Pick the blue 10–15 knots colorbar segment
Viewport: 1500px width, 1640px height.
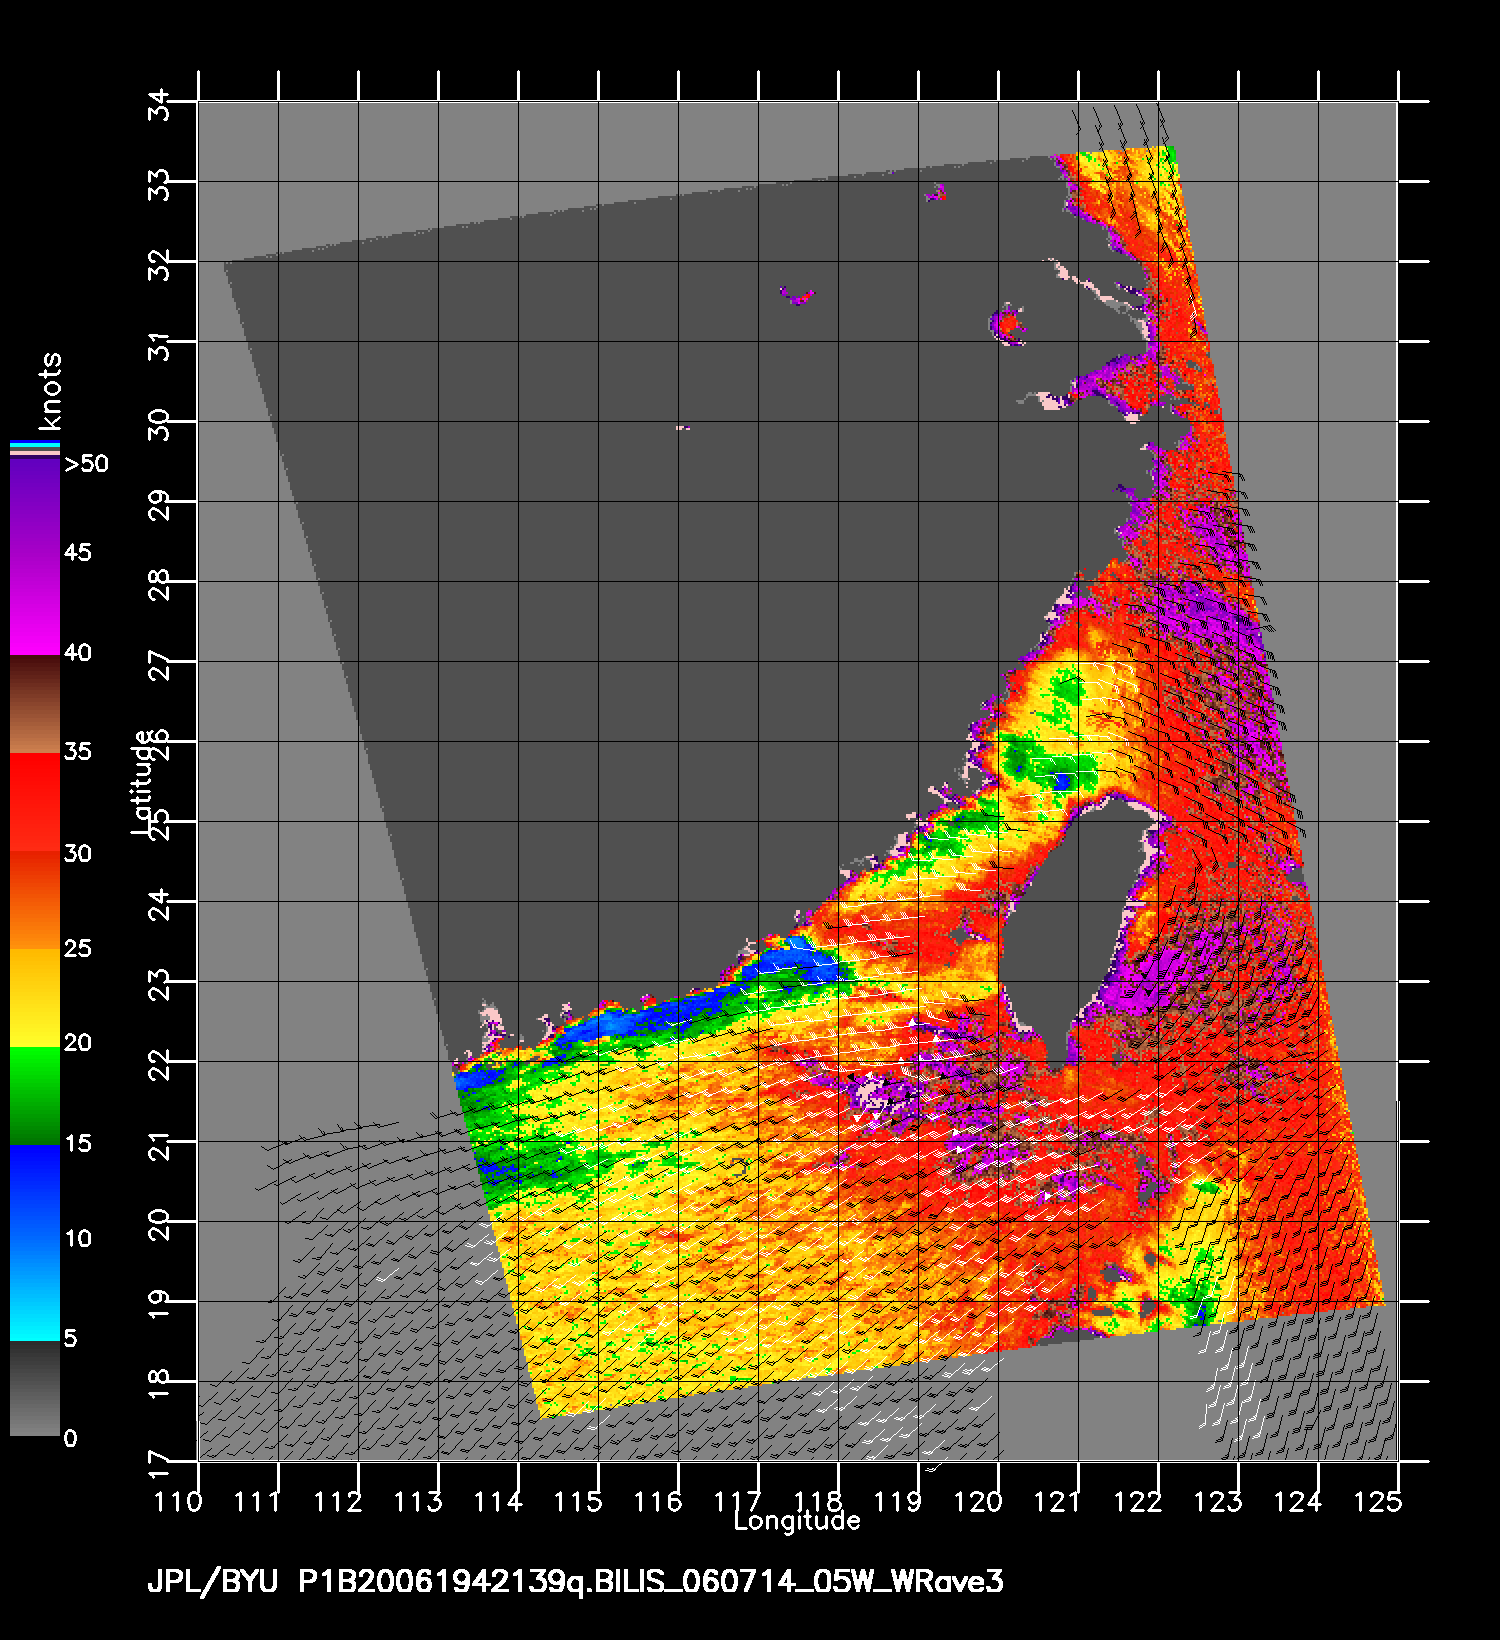35,1193
